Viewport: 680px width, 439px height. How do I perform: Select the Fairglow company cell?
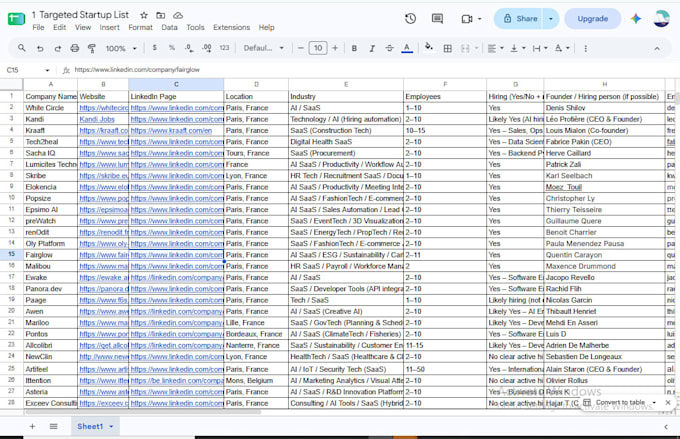pos(51,255)
